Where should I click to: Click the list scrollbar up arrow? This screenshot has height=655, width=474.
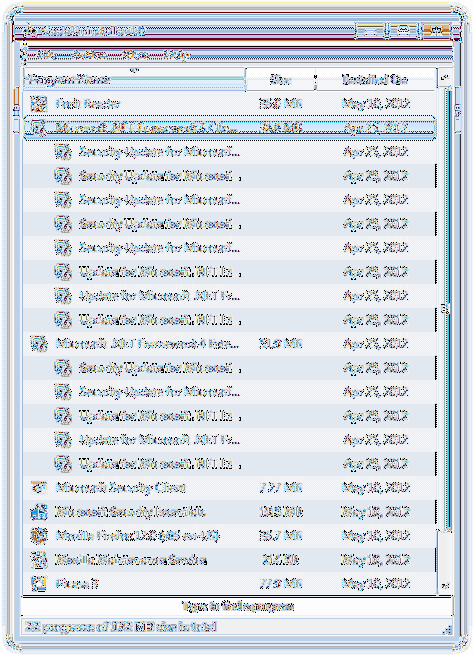[x=445, y=78]
